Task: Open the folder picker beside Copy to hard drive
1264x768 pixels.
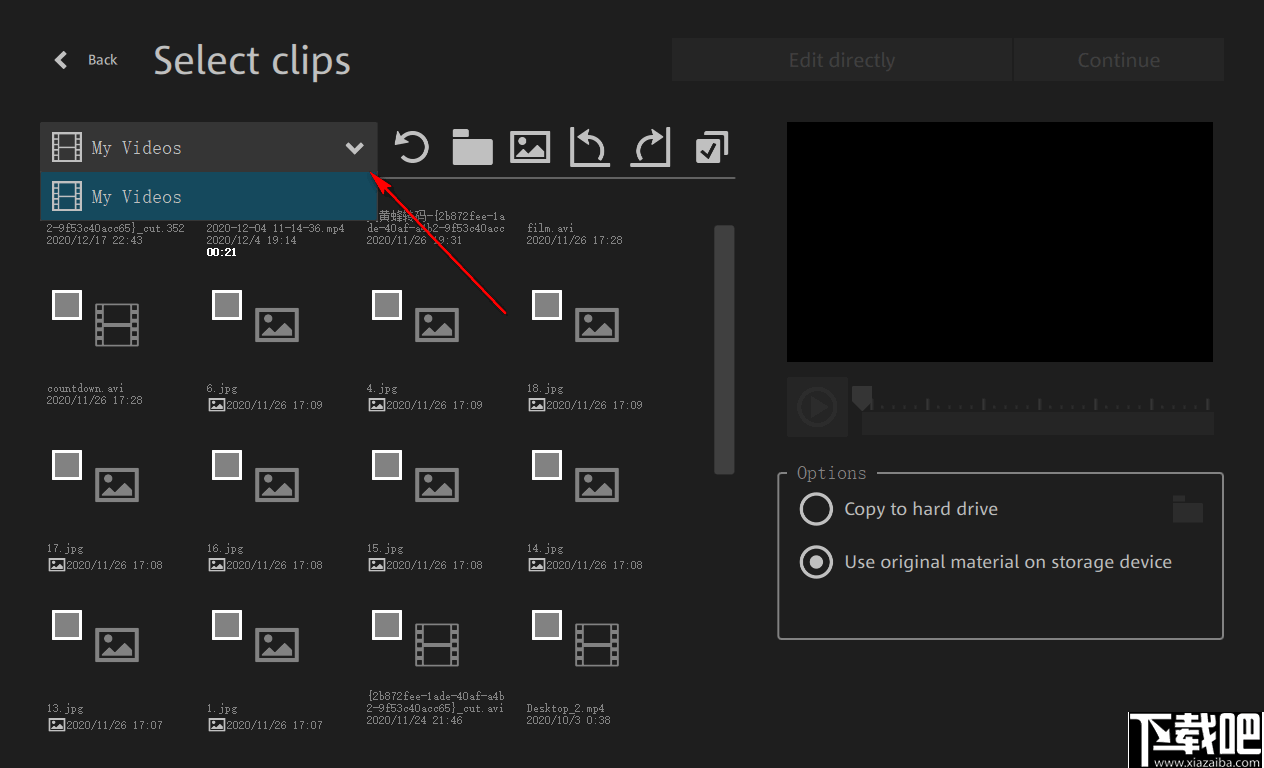Action: [1186, 509]
